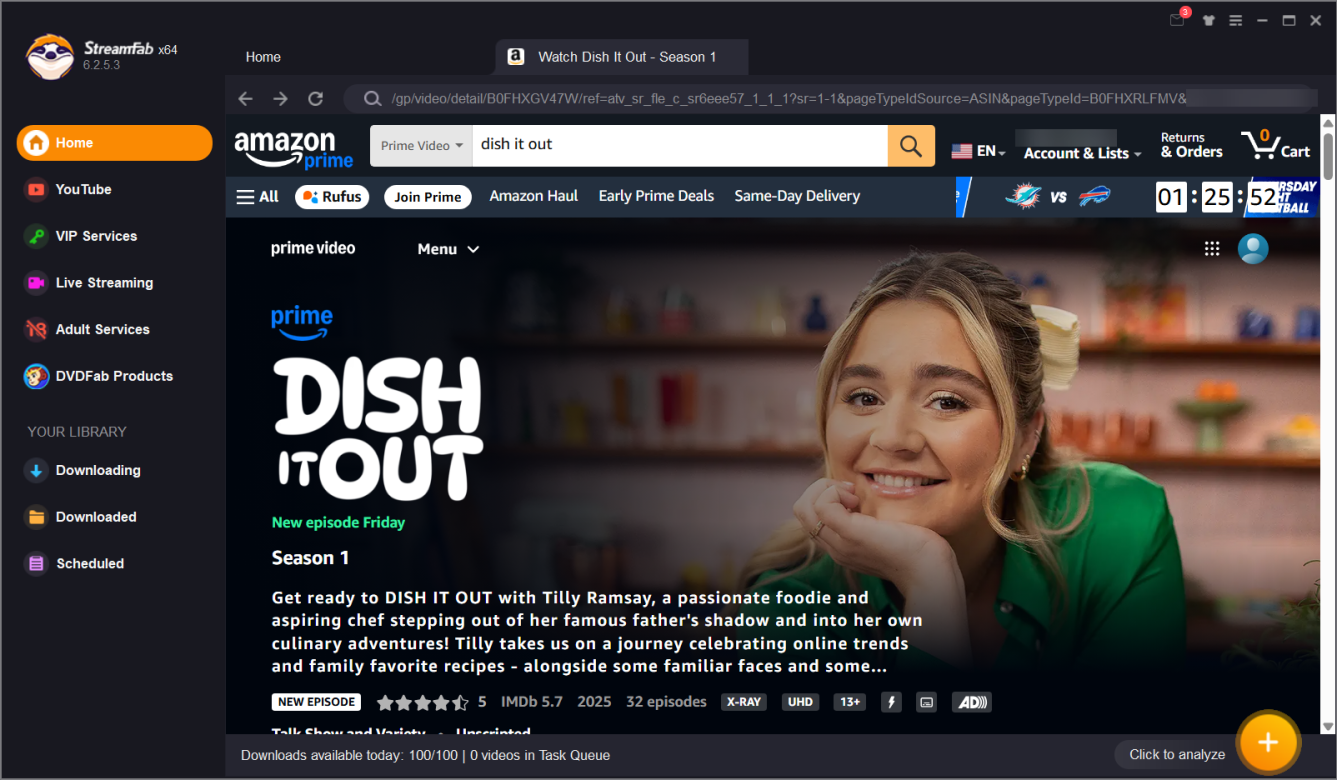The width and height of the screenshot is (1337, 780).
Task: Click the Live Streaming camera icon
Action: [x=36, y=283]
